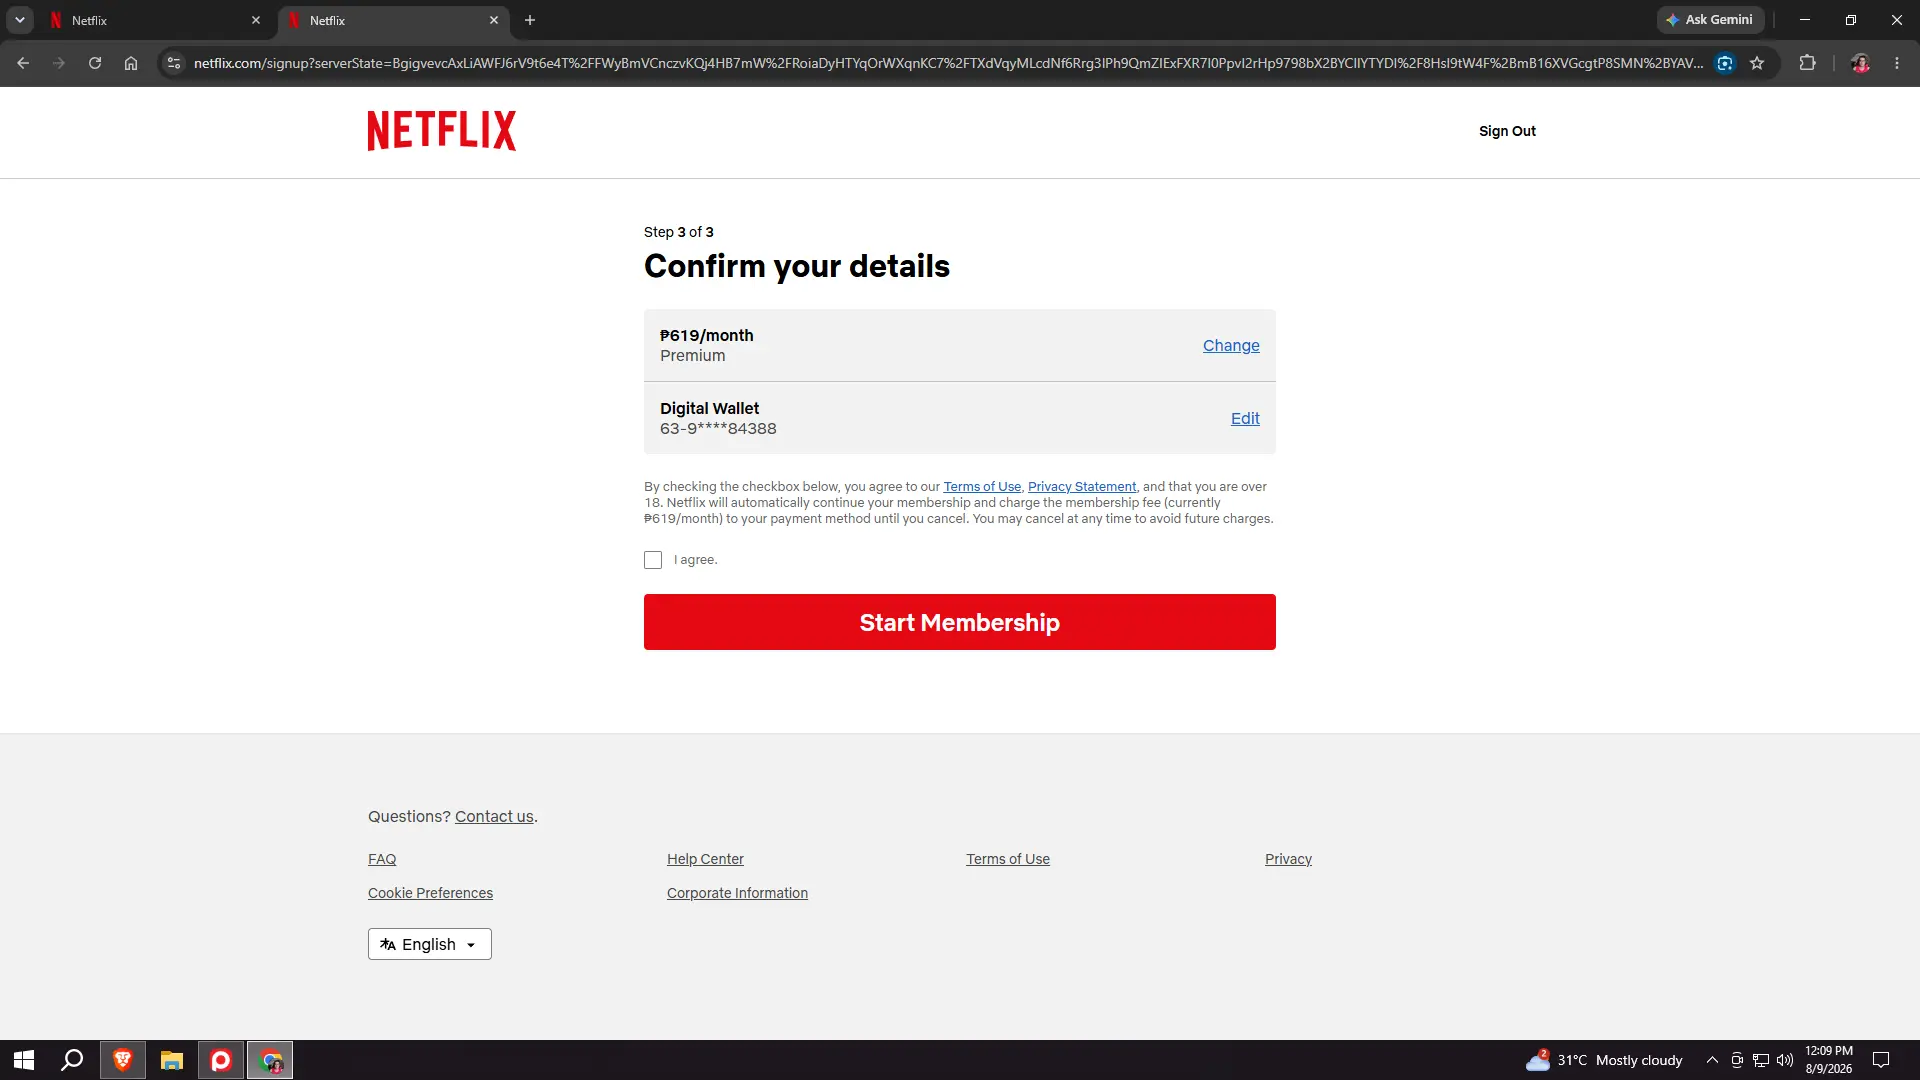Screen dimensions: 1920x1080
Task: Open Corporate Information footer link
Action: click(737, 893)
